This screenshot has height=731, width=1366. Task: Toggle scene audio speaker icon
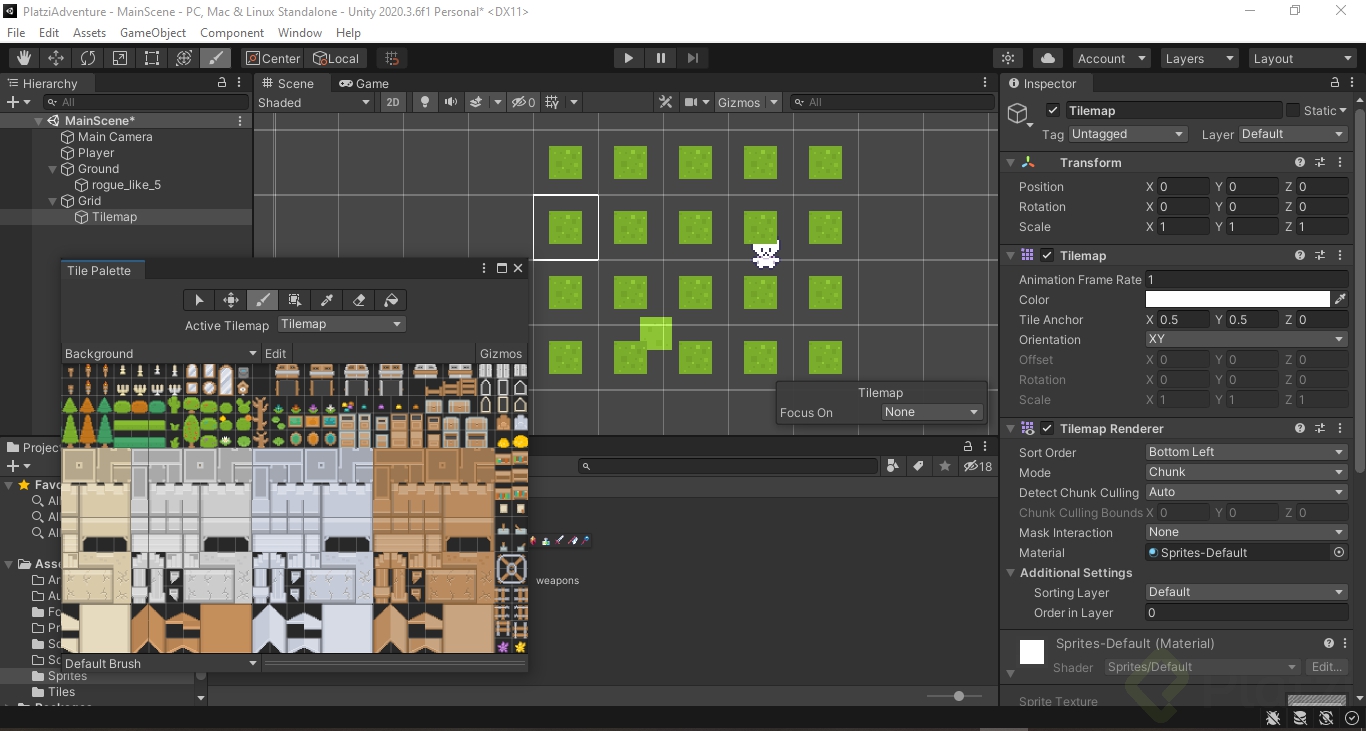[451, 102]
